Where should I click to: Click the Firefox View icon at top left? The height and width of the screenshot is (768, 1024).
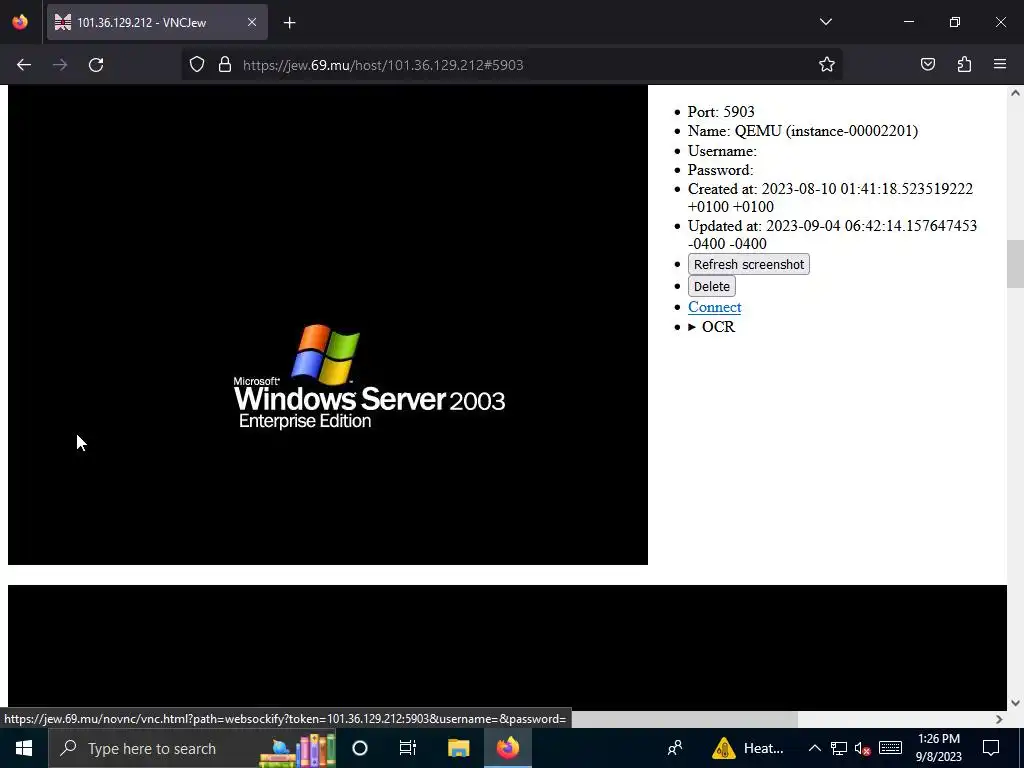pos(20,22)
